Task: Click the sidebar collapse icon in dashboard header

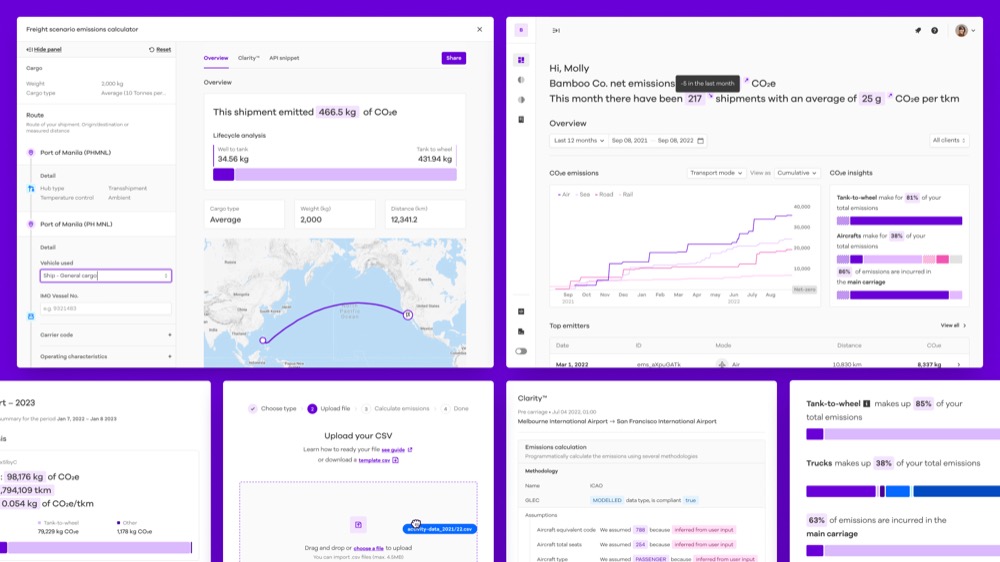Action: point(556,31)
